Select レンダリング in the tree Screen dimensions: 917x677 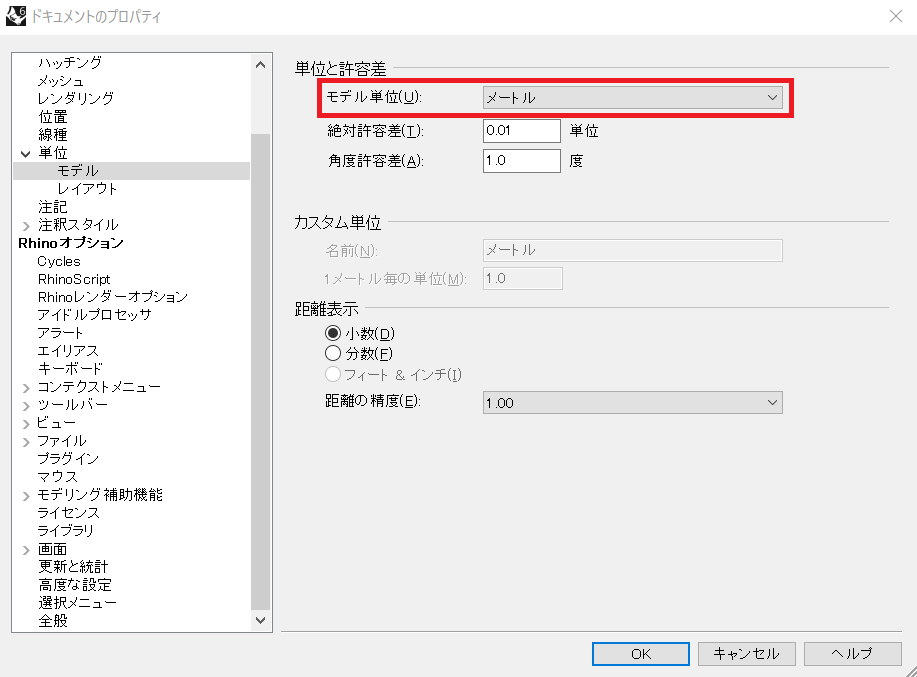click(x=75, y=98)
